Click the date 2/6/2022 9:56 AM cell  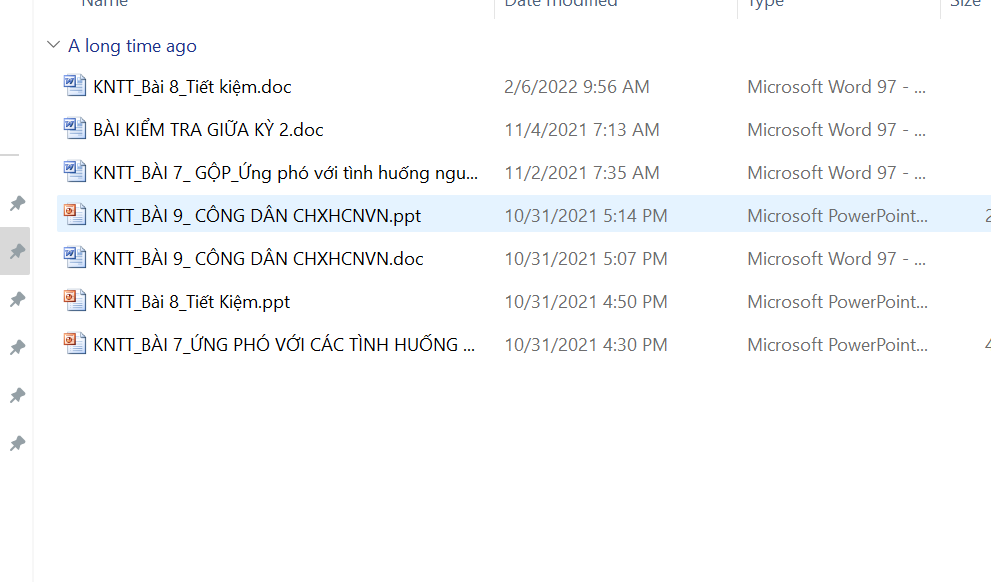pos(576,87)
